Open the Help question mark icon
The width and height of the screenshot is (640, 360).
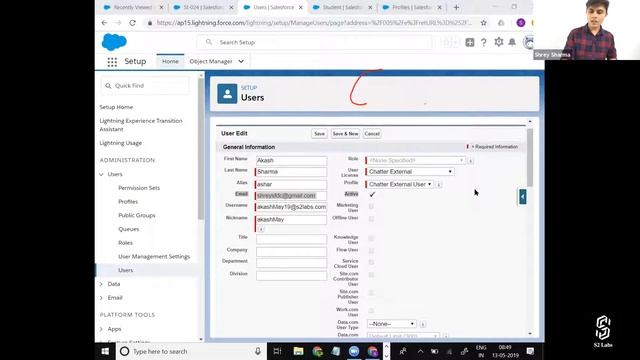tap(484, 42)
